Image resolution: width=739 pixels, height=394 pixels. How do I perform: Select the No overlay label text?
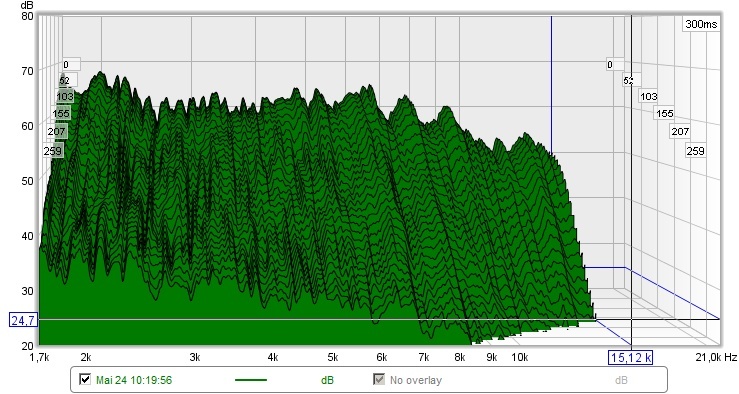(416, 380)
